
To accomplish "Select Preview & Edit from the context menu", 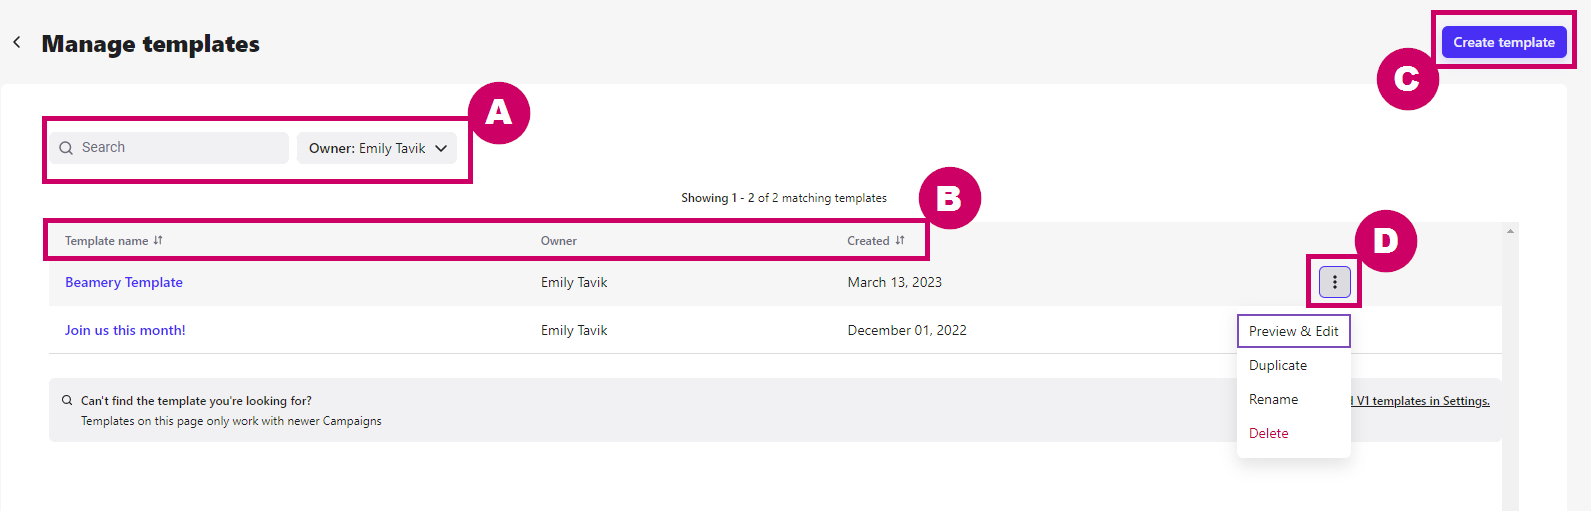I will tap(1293, 331).
